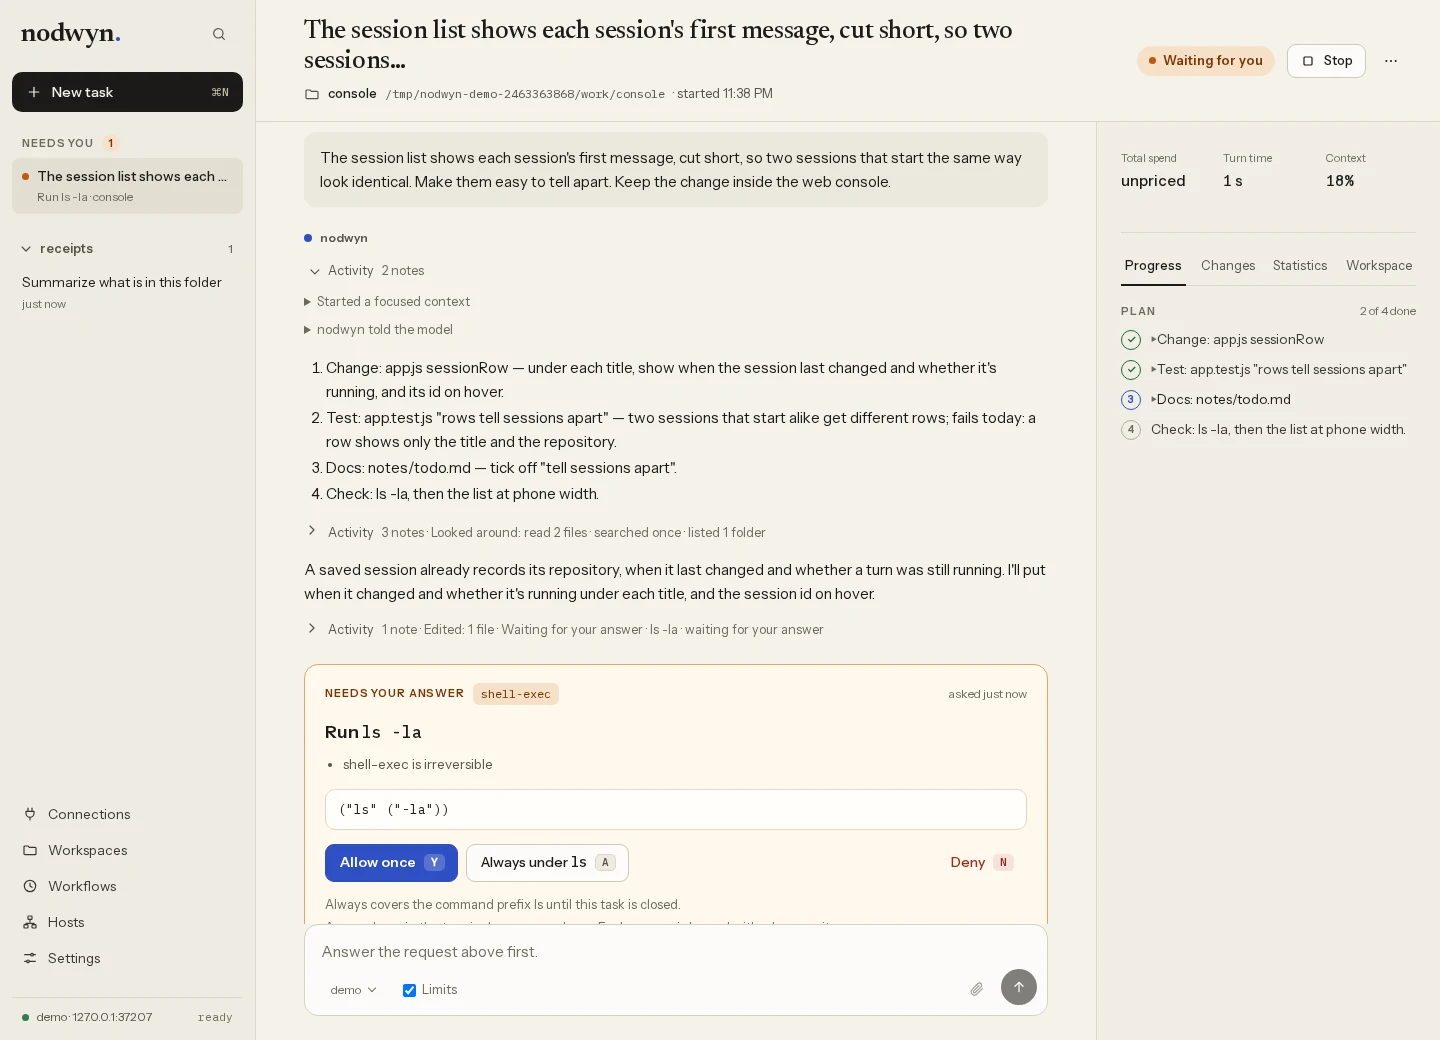Deny the shell-exec request

tap(981, 863)
